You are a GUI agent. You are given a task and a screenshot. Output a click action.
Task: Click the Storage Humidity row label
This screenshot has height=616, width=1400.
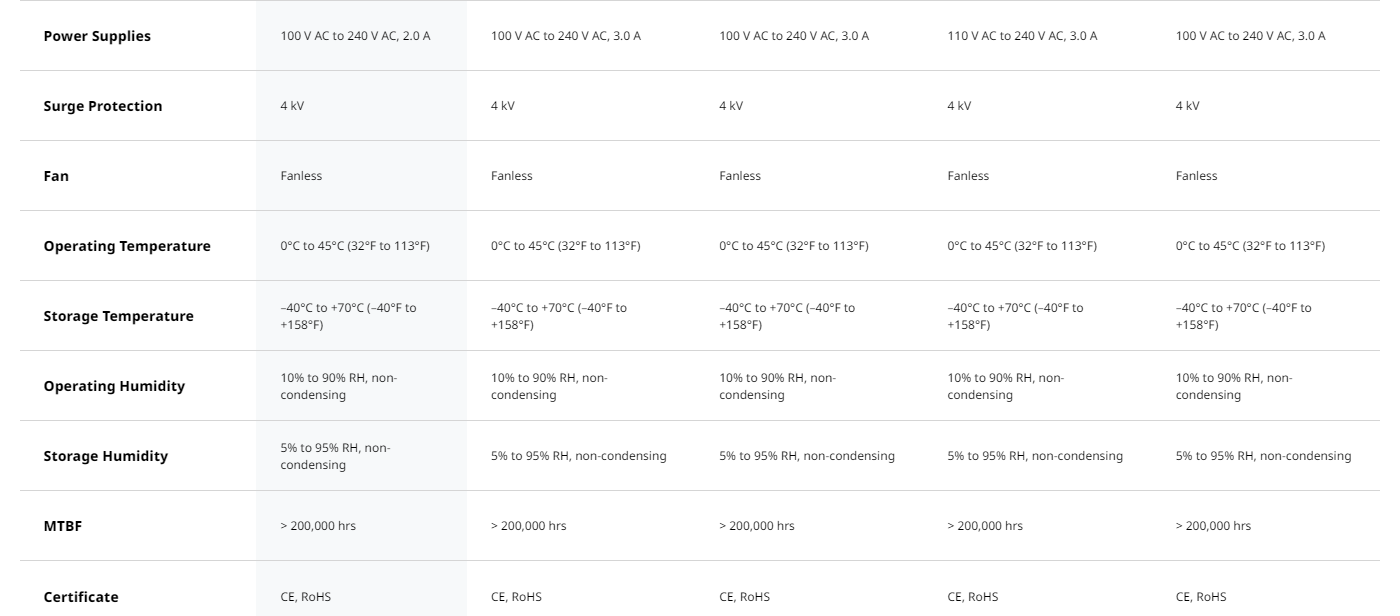pyautogui.click(x=106, y=456)
